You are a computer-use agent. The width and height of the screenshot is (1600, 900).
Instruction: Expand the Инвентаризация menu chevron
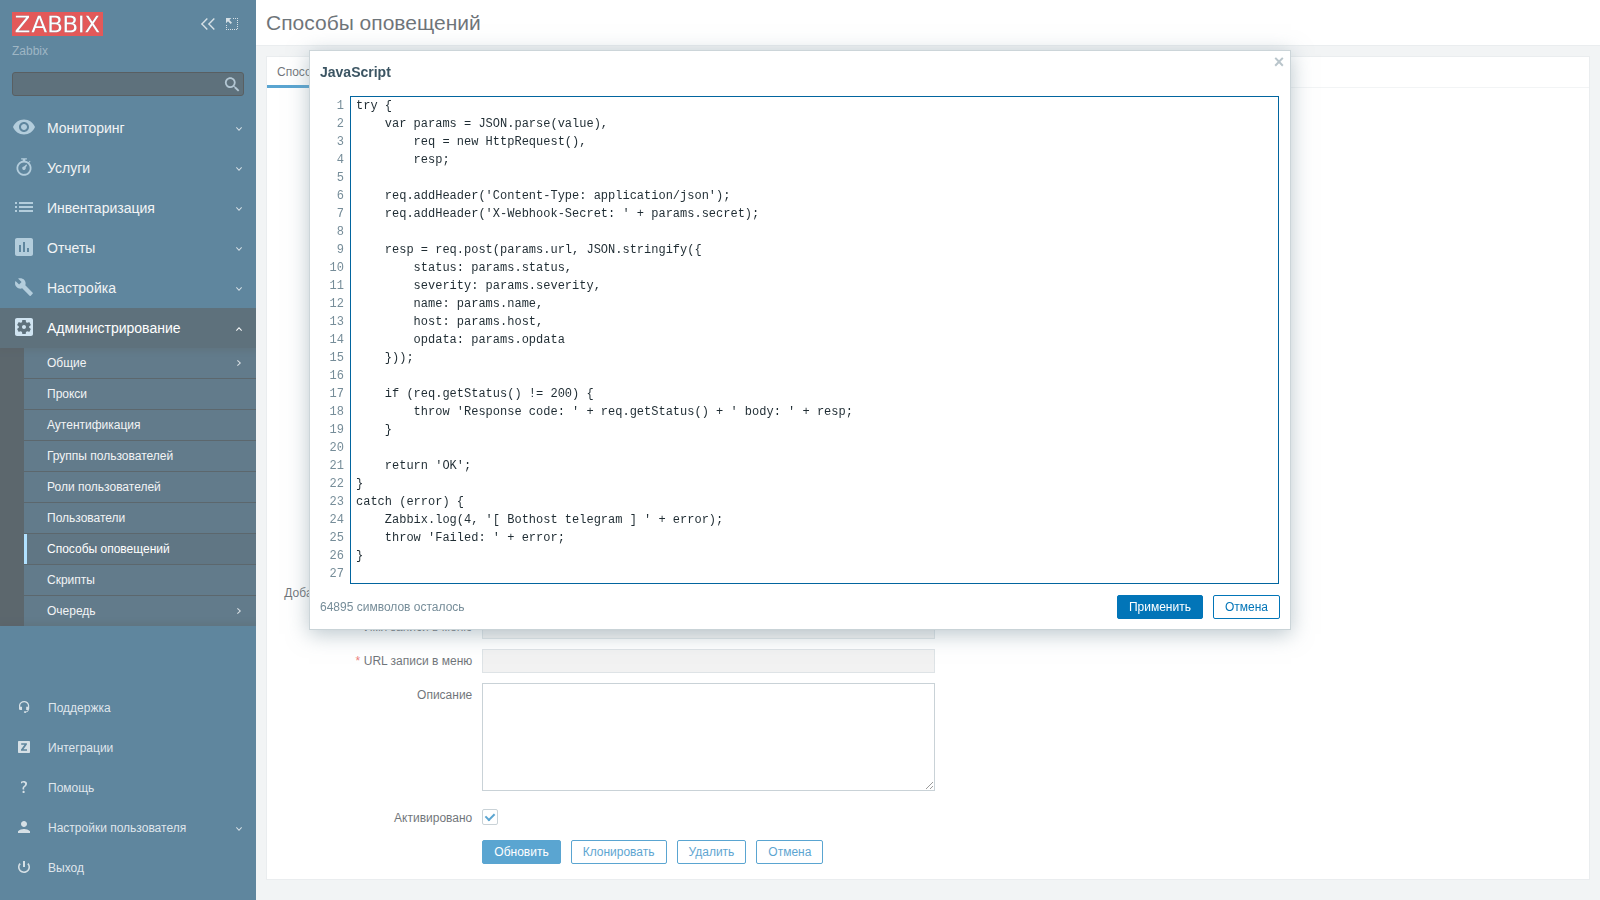(239, 208)
